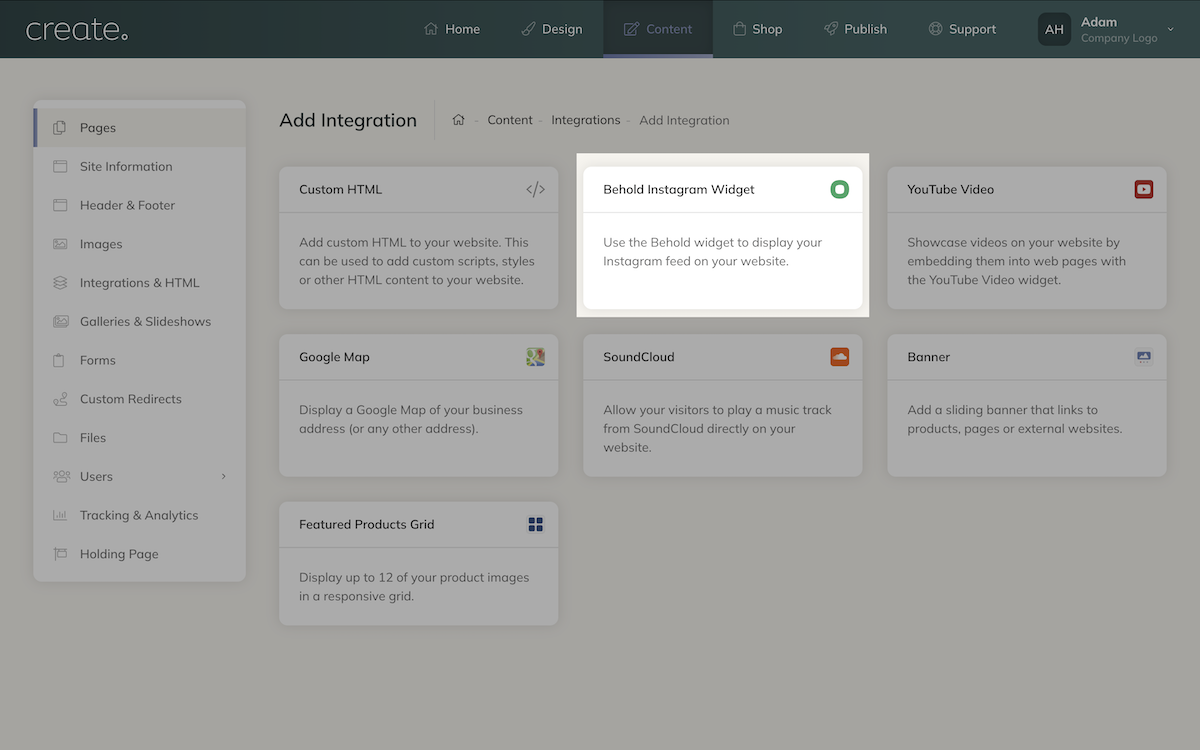Click the Publish rocket icon

click(831, 29)
